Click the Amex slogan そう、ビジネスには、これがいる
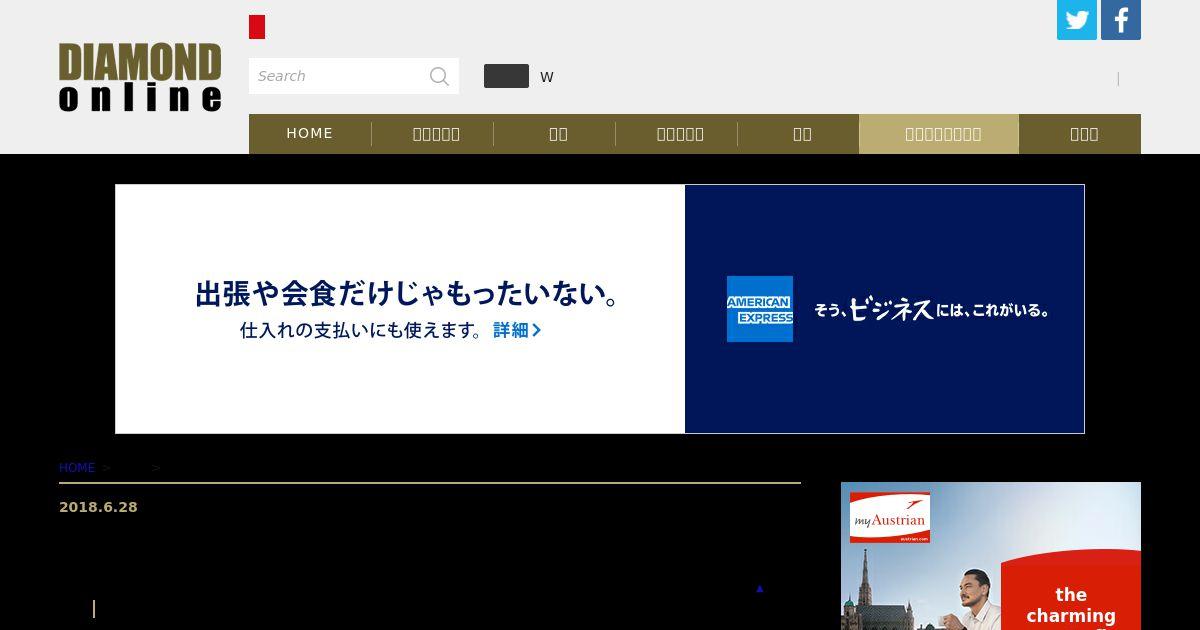Image resolution: width=1200 pixels, height=630 pixels. coord(931,310)
